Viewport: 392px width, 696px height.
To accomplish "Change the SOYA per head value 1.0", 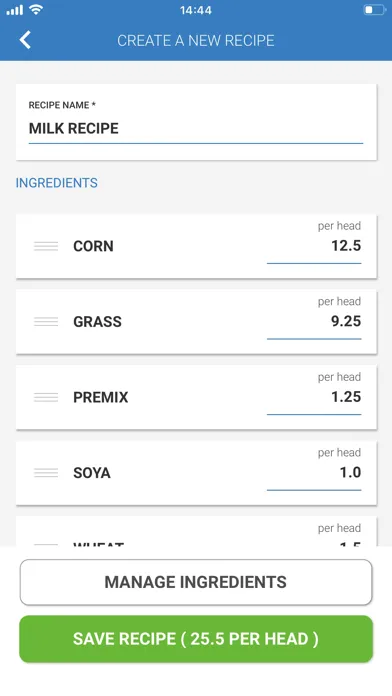I will coord(314,473).
